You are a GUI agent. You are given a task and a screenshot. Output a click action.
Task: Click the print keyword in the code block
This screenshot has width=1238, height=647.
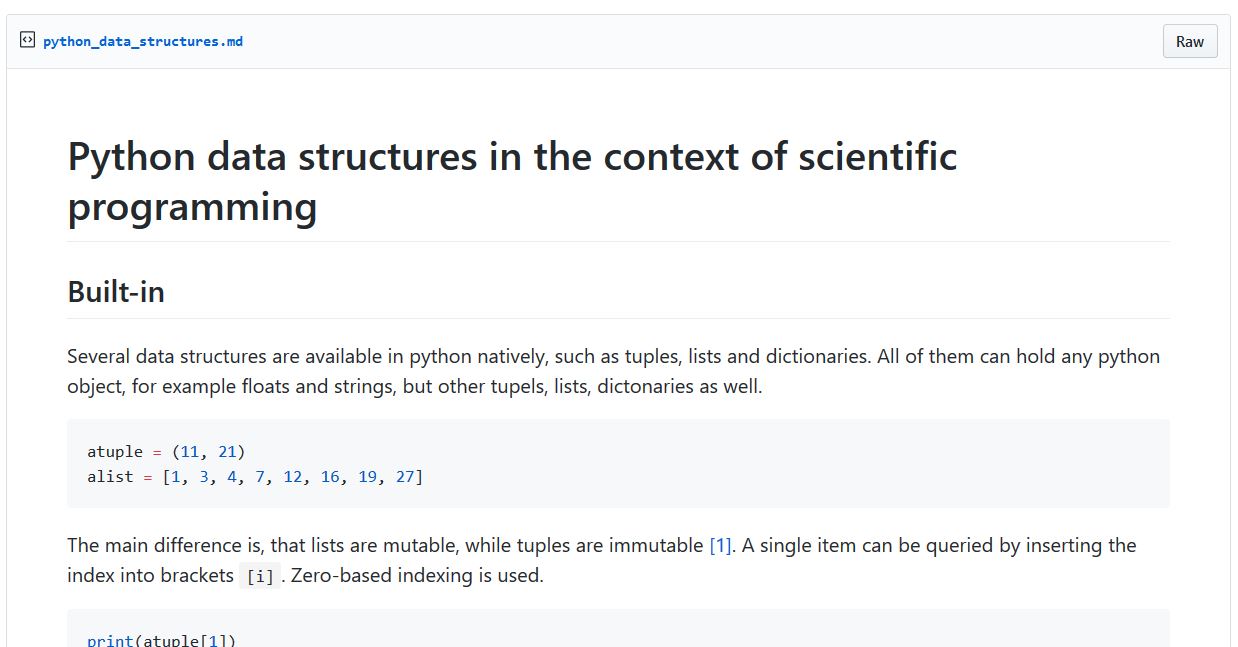110,640
